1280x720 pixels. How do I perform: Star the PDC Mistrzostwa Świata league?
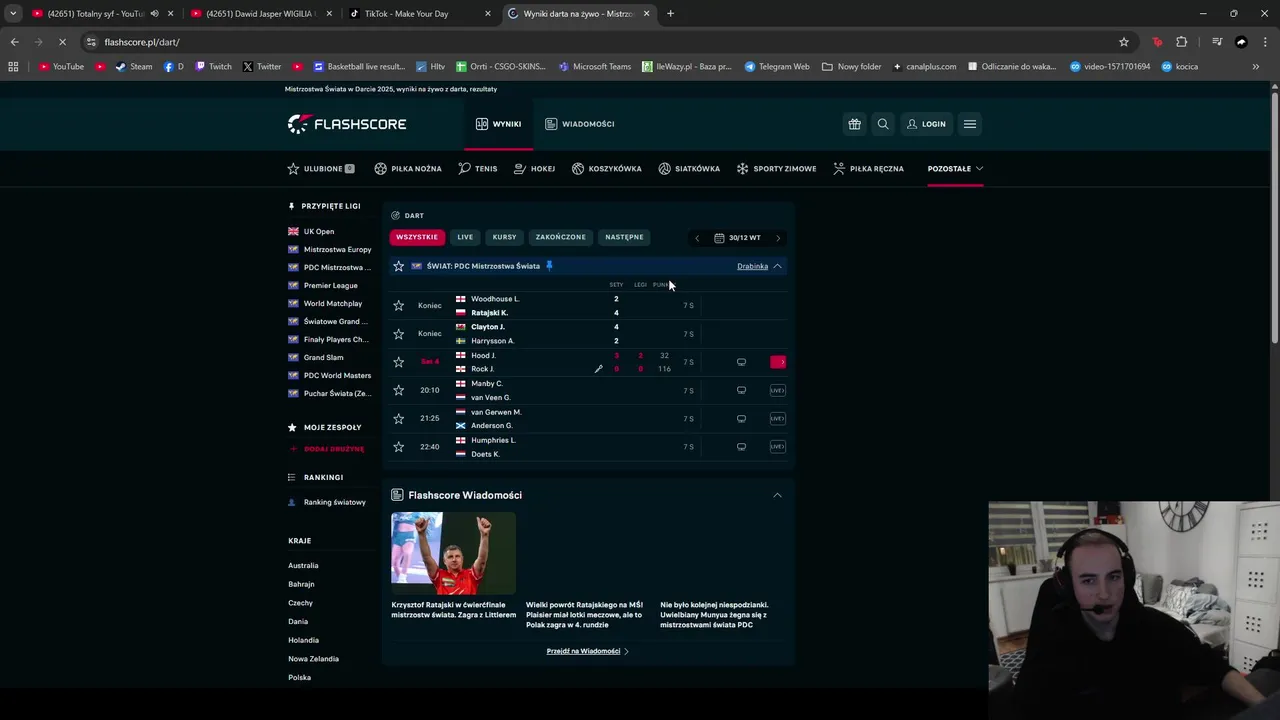tap(399, 266)
